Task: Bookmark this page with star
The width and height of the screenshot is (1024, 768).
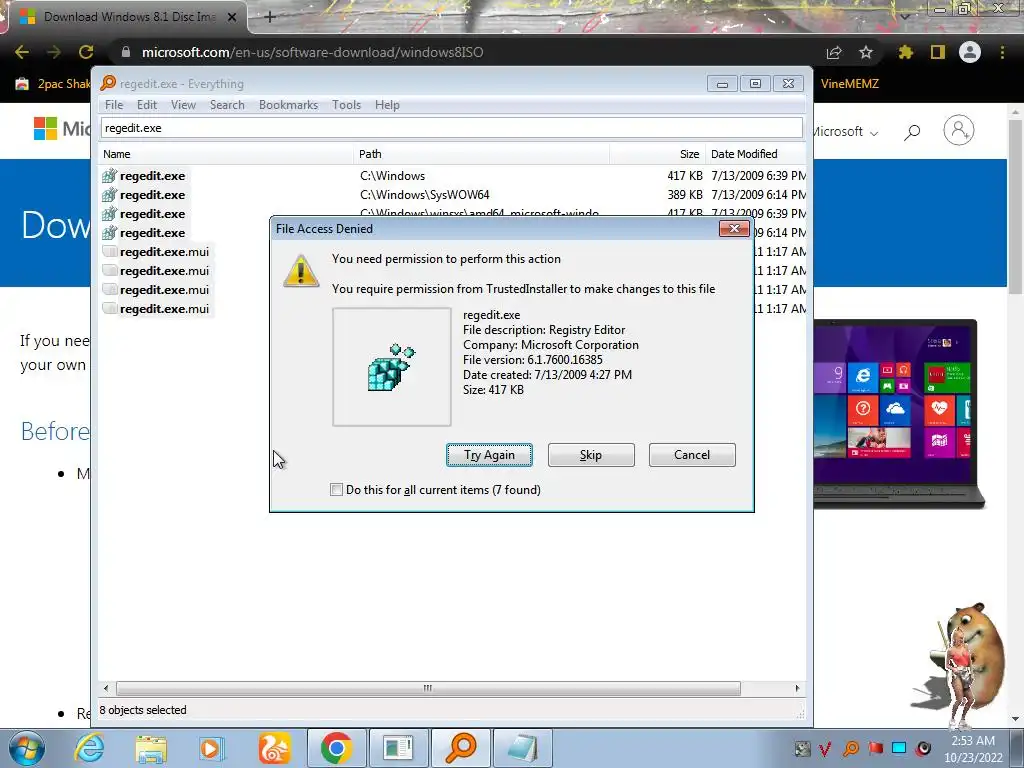Action: (866, 52)
